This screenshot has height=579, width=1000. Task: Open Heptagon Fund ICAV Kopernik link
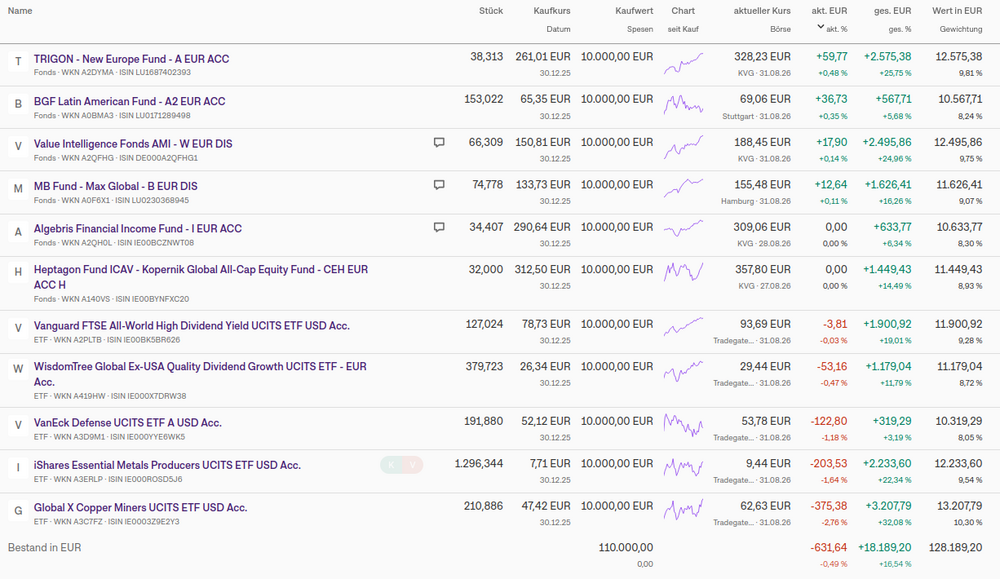coord(201,277)
